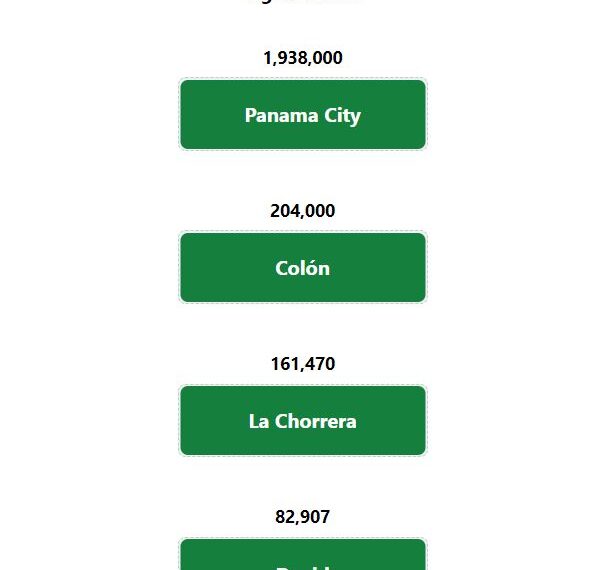605x570 pixels.
Task: Select the Colón button
Action: (x=303, y=267)
